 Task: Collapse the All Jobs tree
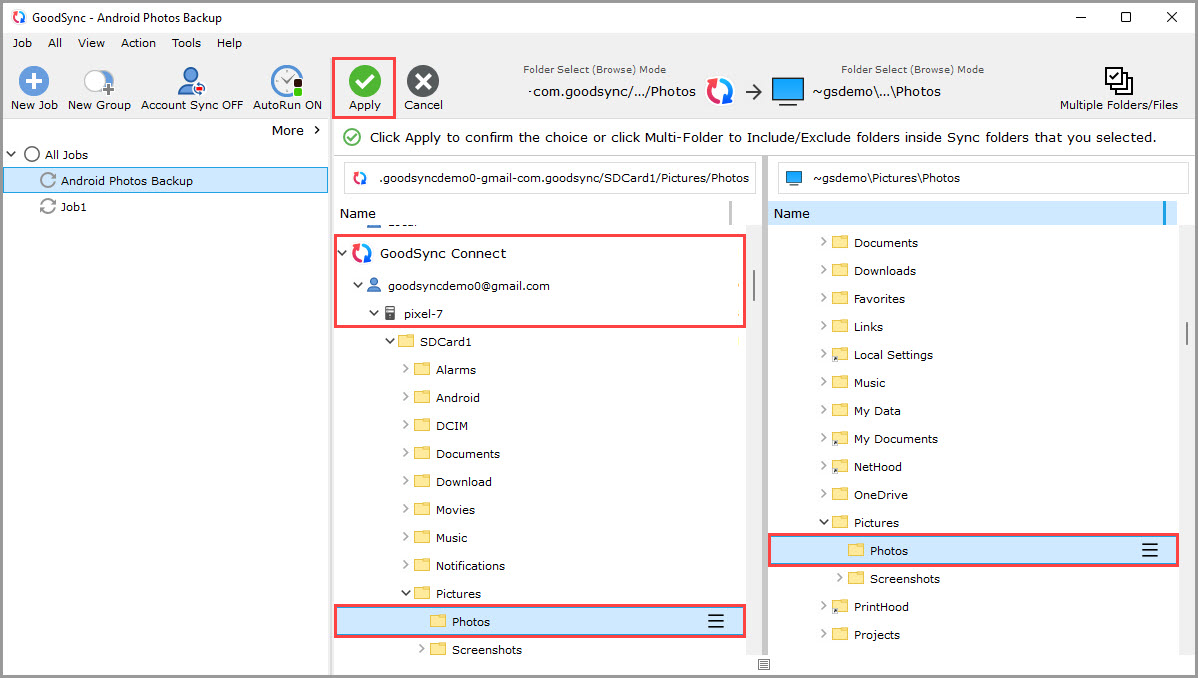tap(11, 154)
